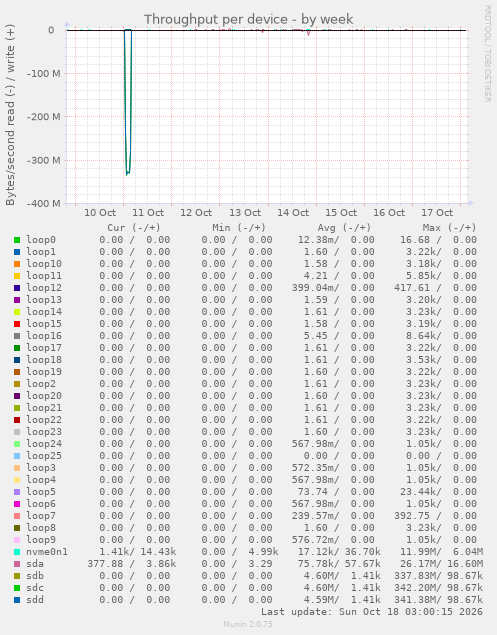The height and width of the screenshot is (635, 497).
Task: Click the loop0 green legend swatch
Action: coord(17,240)
